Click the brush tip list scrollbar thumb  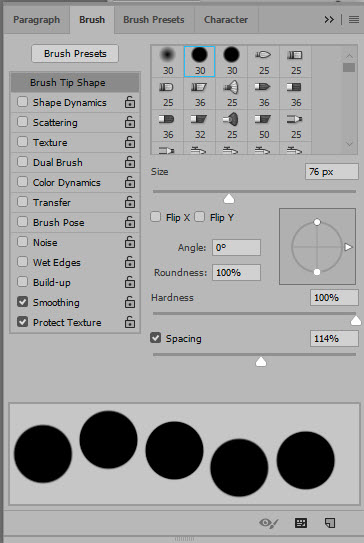tap(349, 68)
